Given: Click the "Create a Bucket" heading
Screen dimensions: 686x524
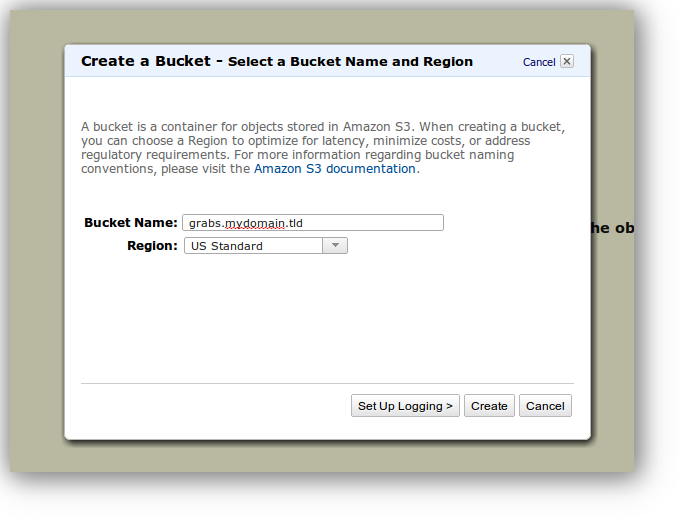Looking at the screenshot, I should [x=145, y=61].
